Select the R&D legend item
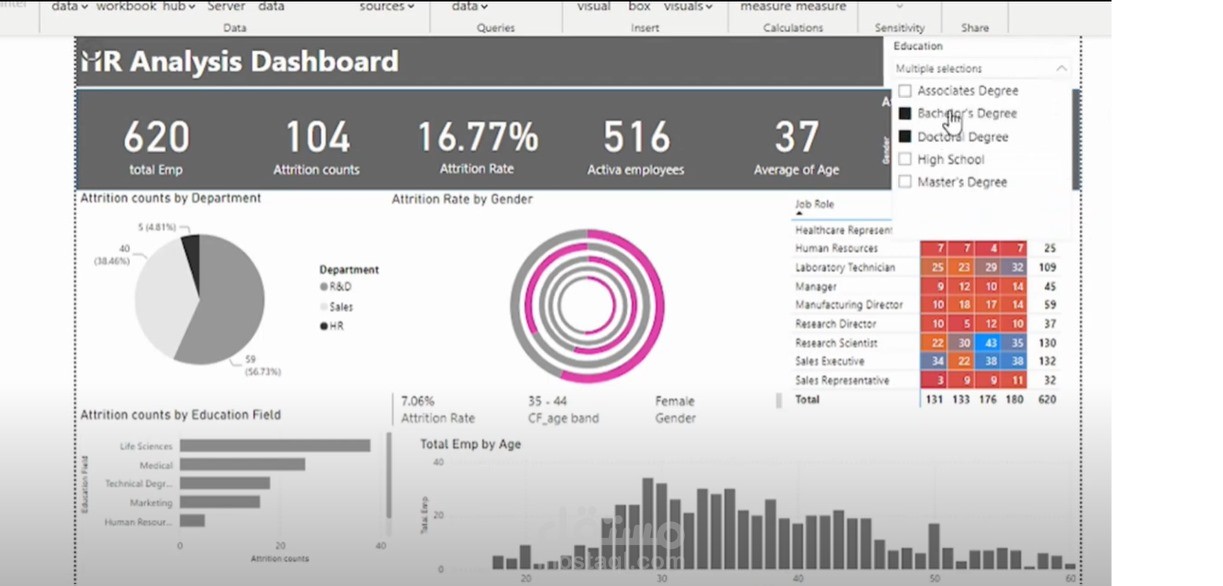This screenshot has width=1223, height=586. click(x=336, y=286)
